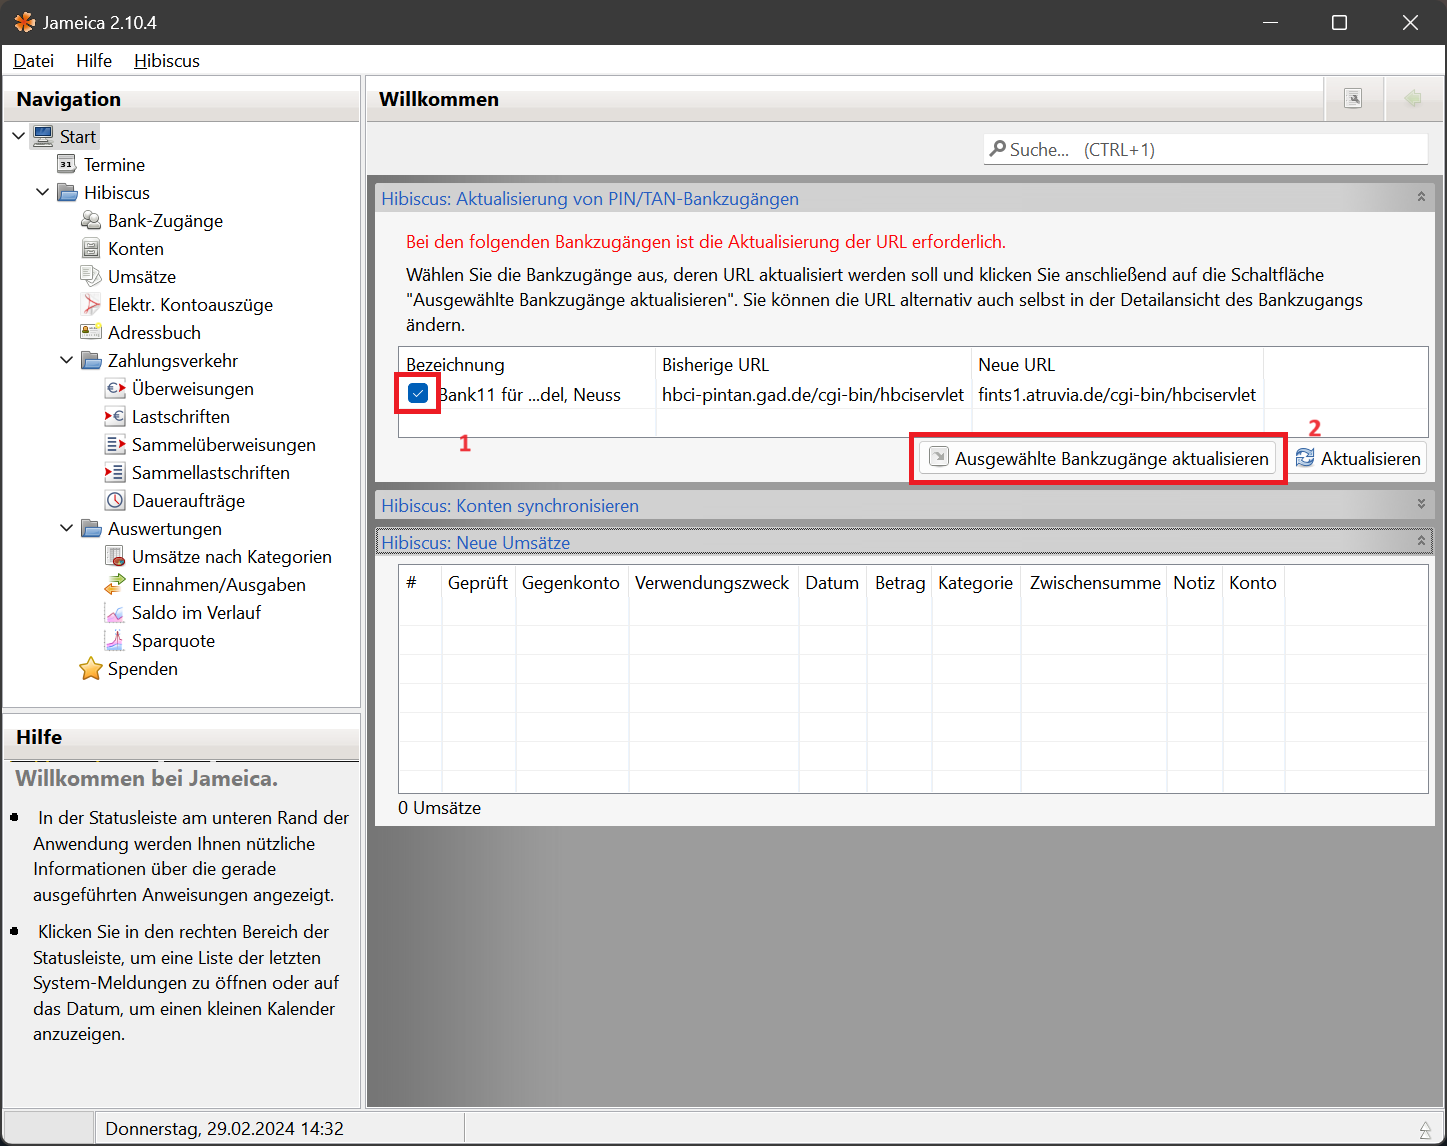Click the Überweisungen icon

(115, 388)
